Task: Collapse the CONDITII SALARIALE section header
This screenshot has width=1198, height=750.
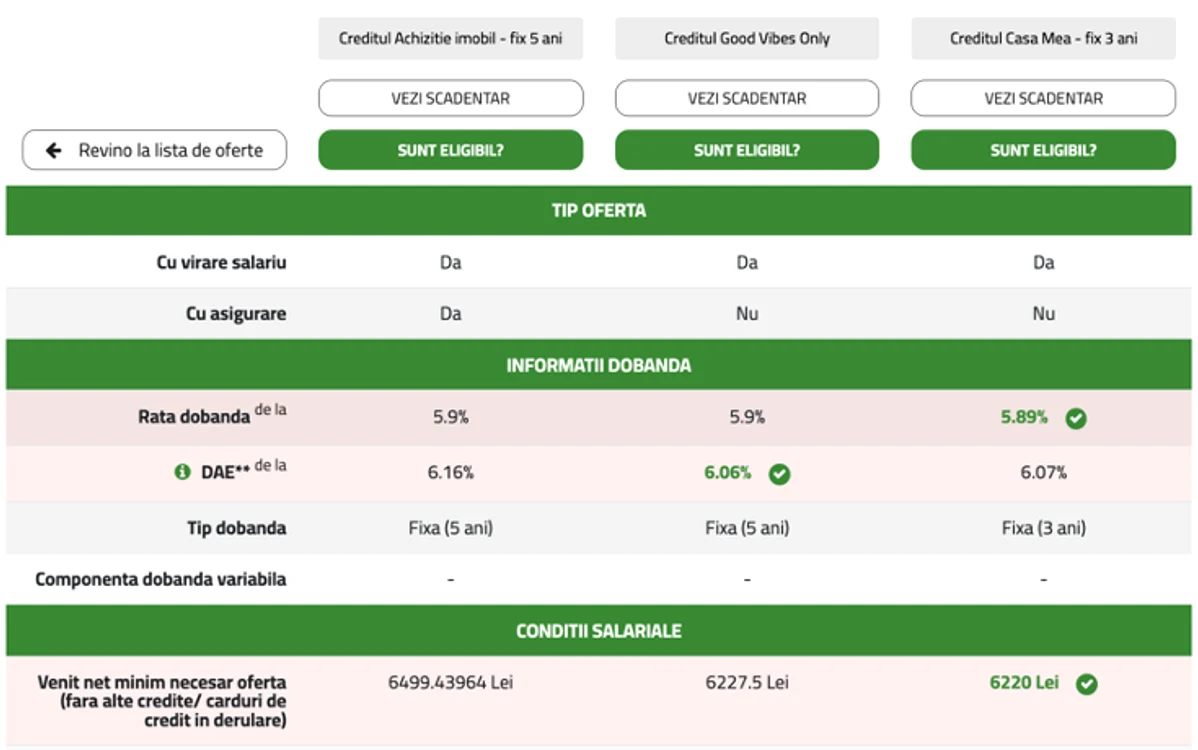Action: [599, 631]
